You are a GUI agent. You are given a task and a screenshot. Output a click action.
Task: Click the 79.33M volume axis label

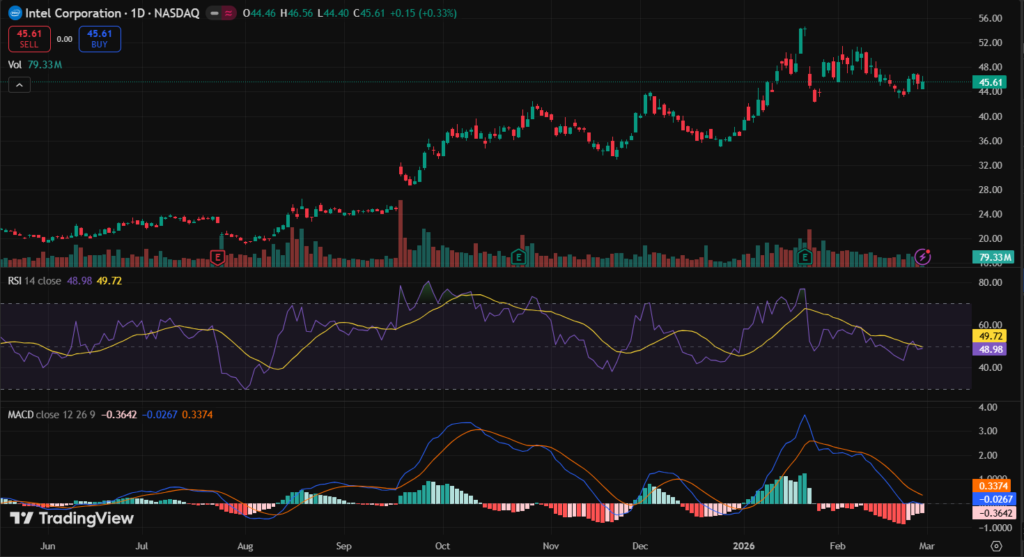[994, 257]
